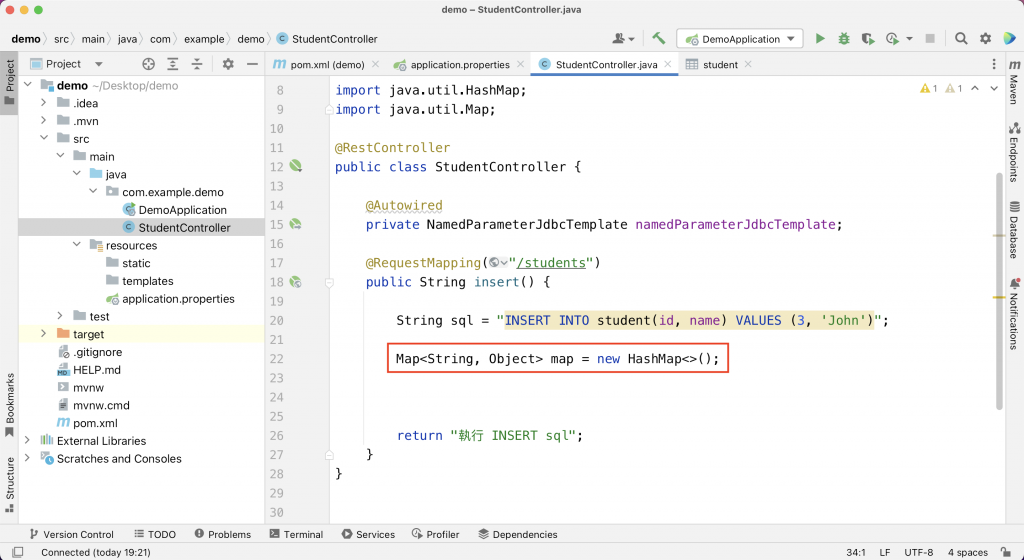Select pom.xml in project tree

pos(95,422)
